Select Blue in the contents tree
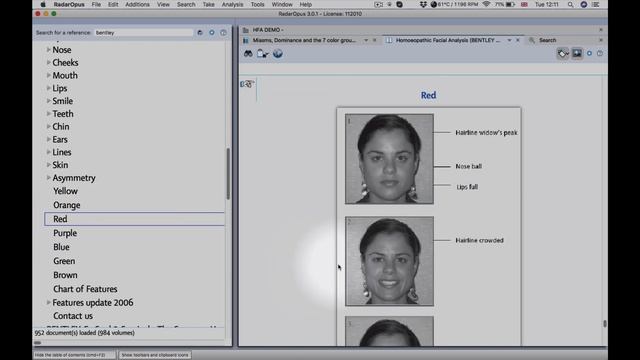Image resolution: width=640 pixels, height=360 pixels. (x=61, y=247)
